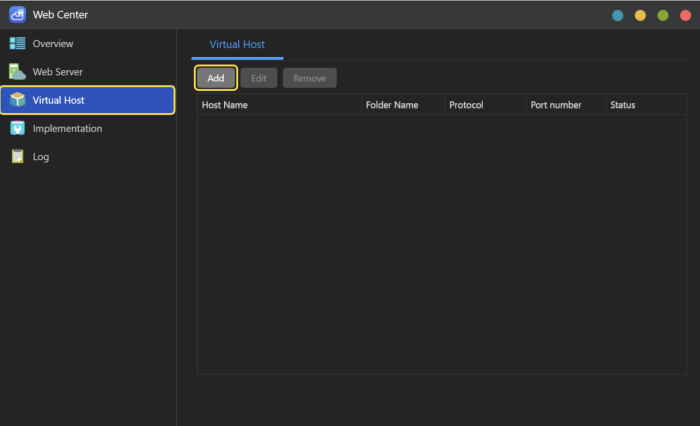Close Web Center with the red dot
Image resolution: width=700 pixels, height=426 pixels.
pos(684,15)
